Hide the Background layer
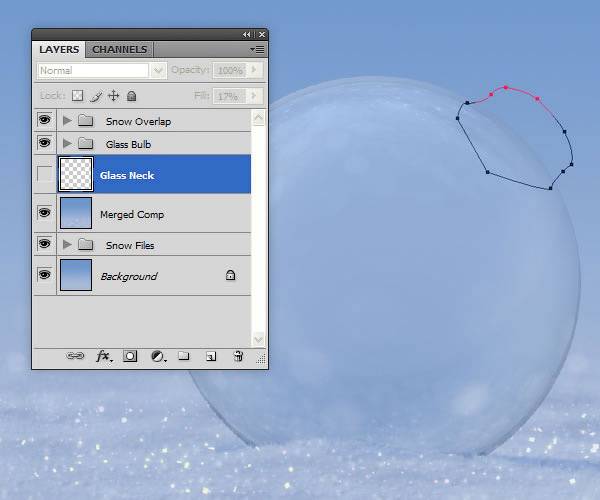Image resolution: width=600 pixels, height=500 pixels. click(44, 274)
